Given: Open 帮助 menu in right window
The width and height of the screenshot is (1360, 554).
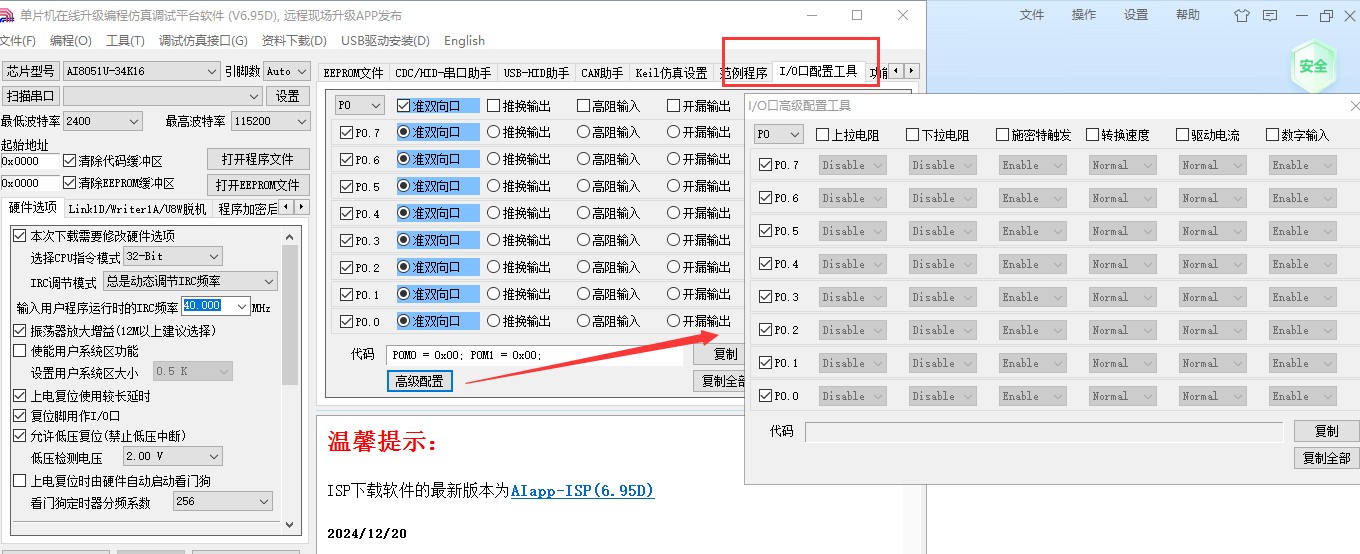Looking at the screenshot, I should point(1188,15).
